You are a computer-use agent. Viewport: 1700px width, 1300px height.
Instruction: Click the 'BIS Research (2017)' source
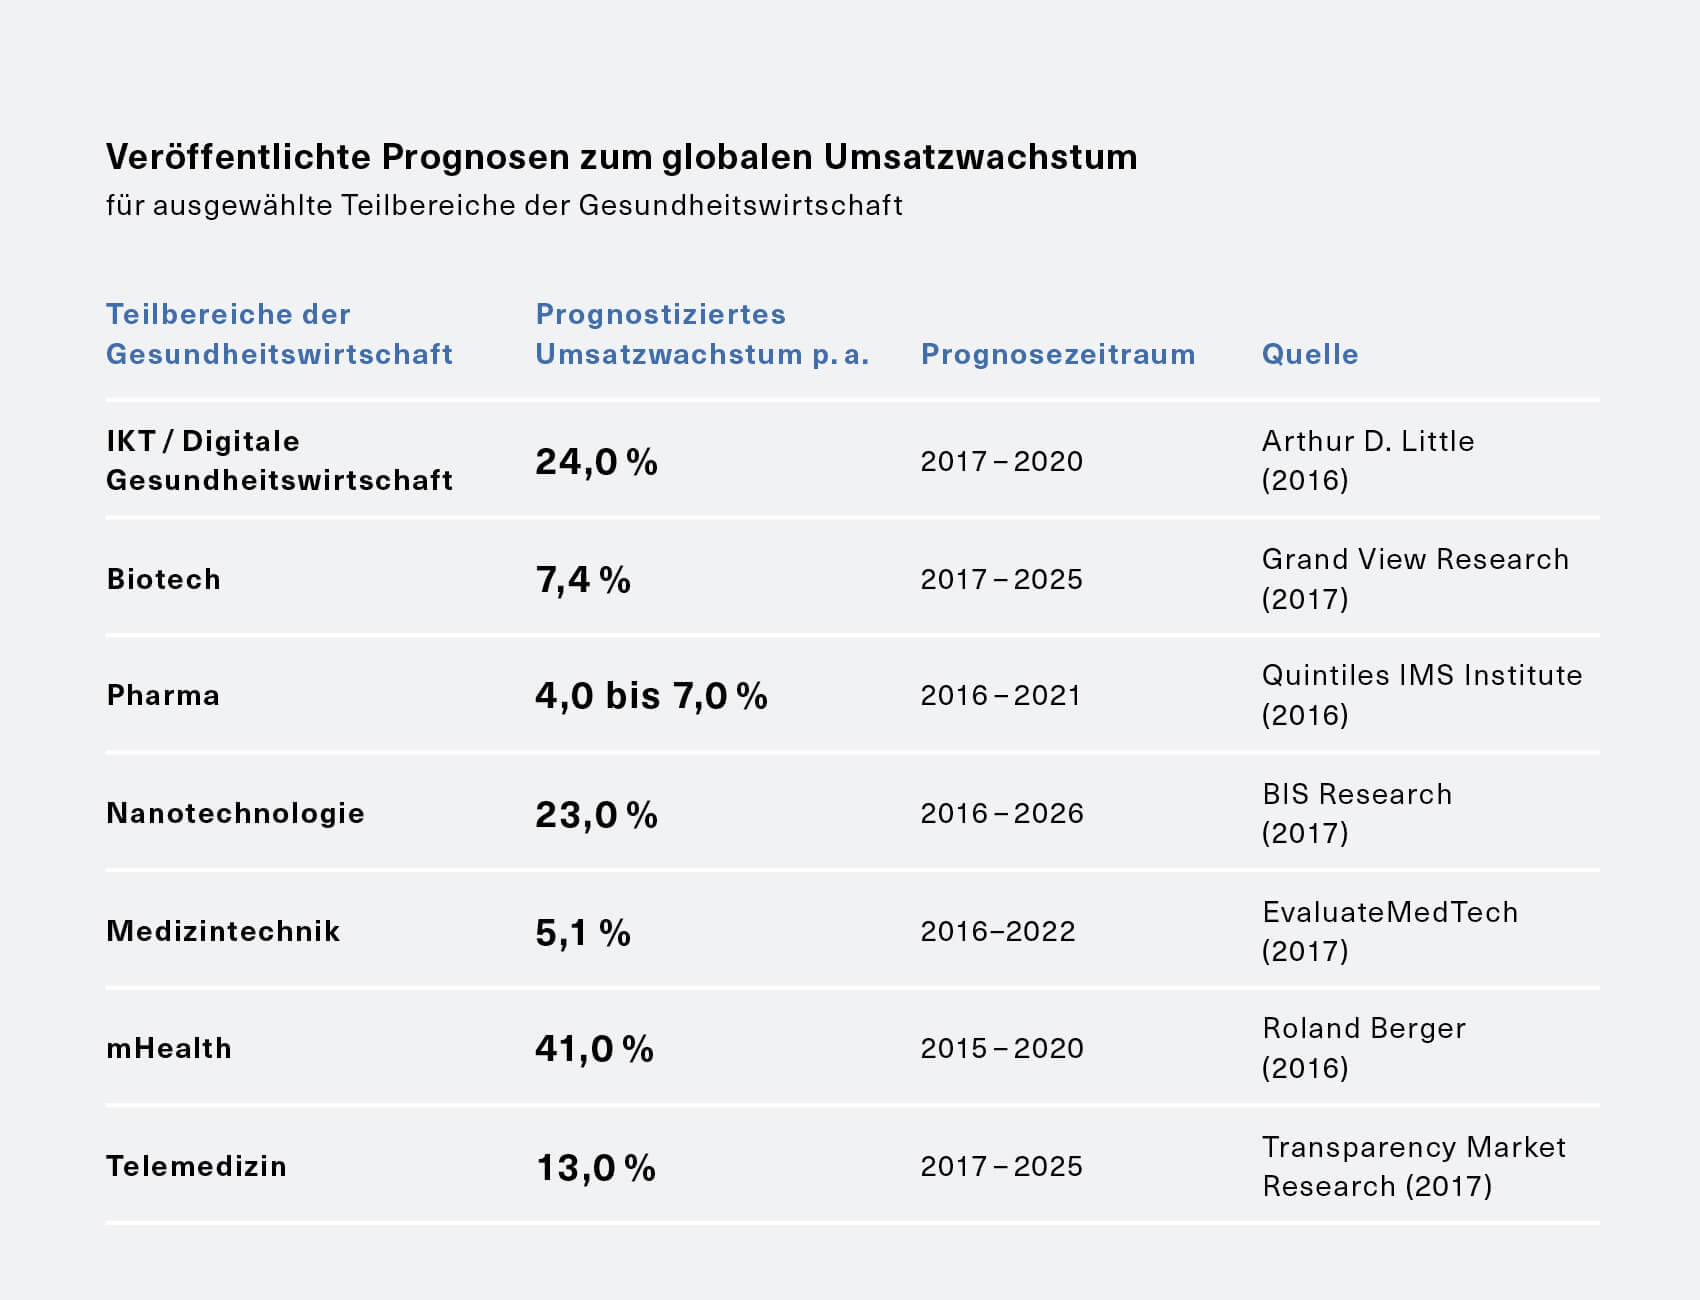pos(1356,813)
